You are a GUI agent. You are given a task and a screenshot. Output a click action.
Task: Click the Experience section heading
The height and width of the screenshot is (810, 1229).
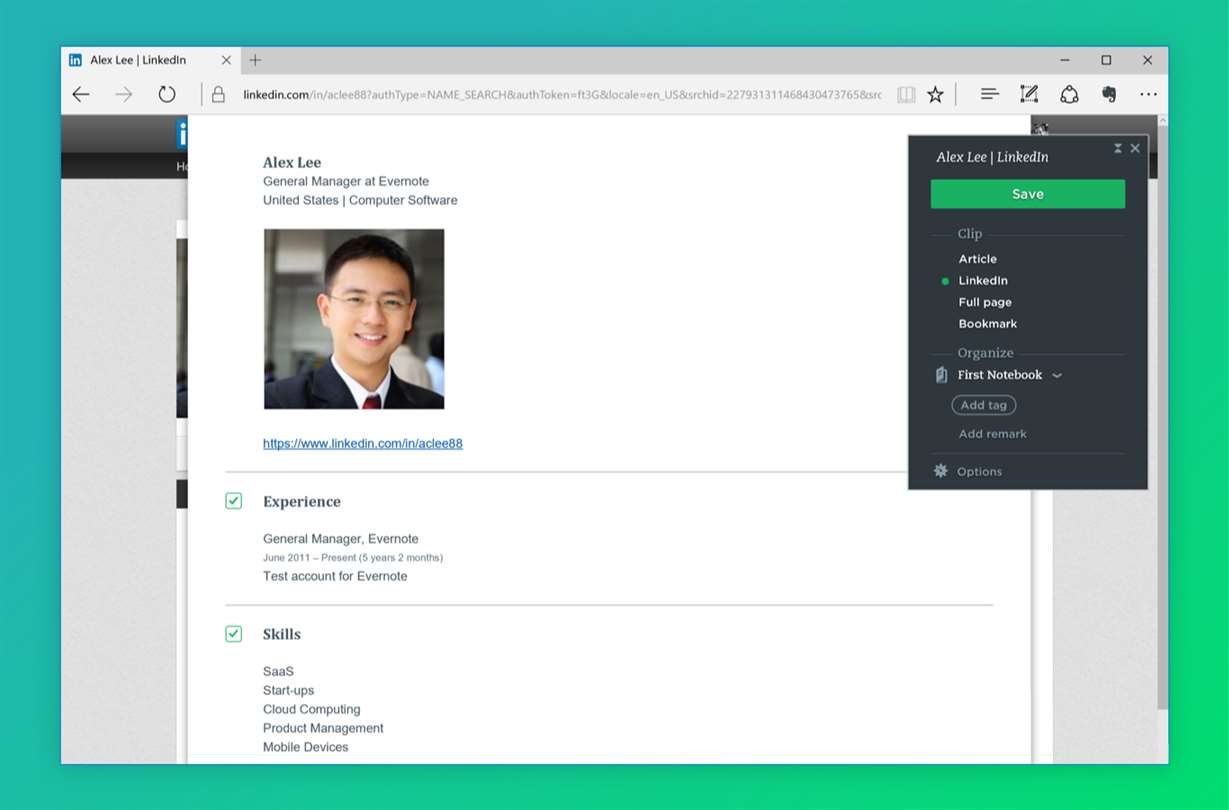click(x=302, y=502)
